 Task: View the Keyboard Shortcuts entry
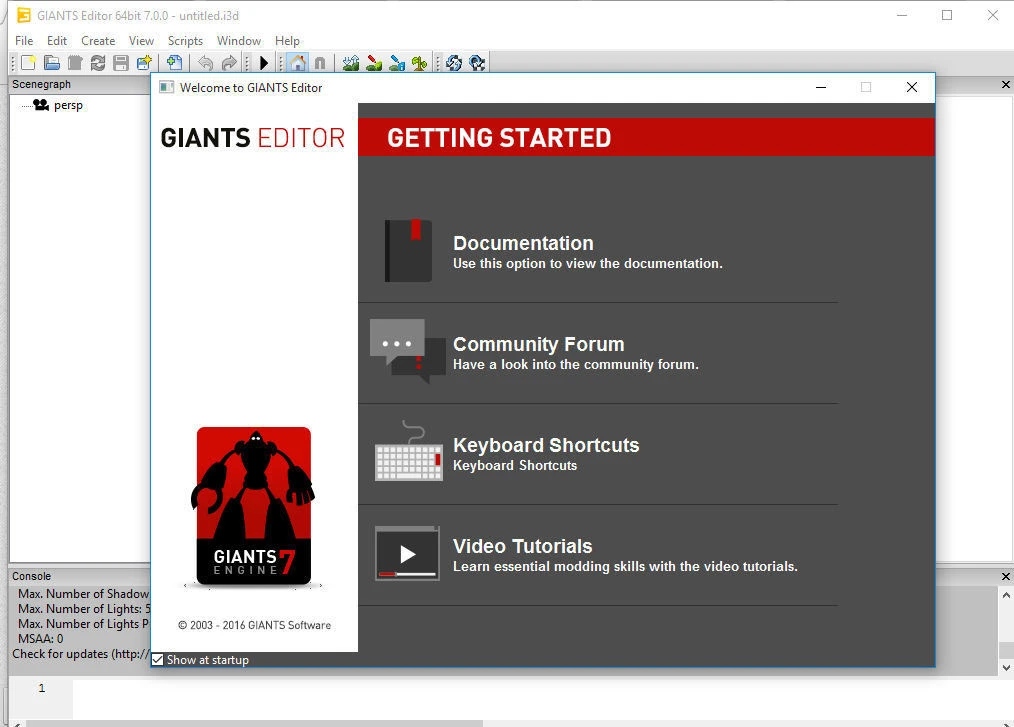pos(546,445)
